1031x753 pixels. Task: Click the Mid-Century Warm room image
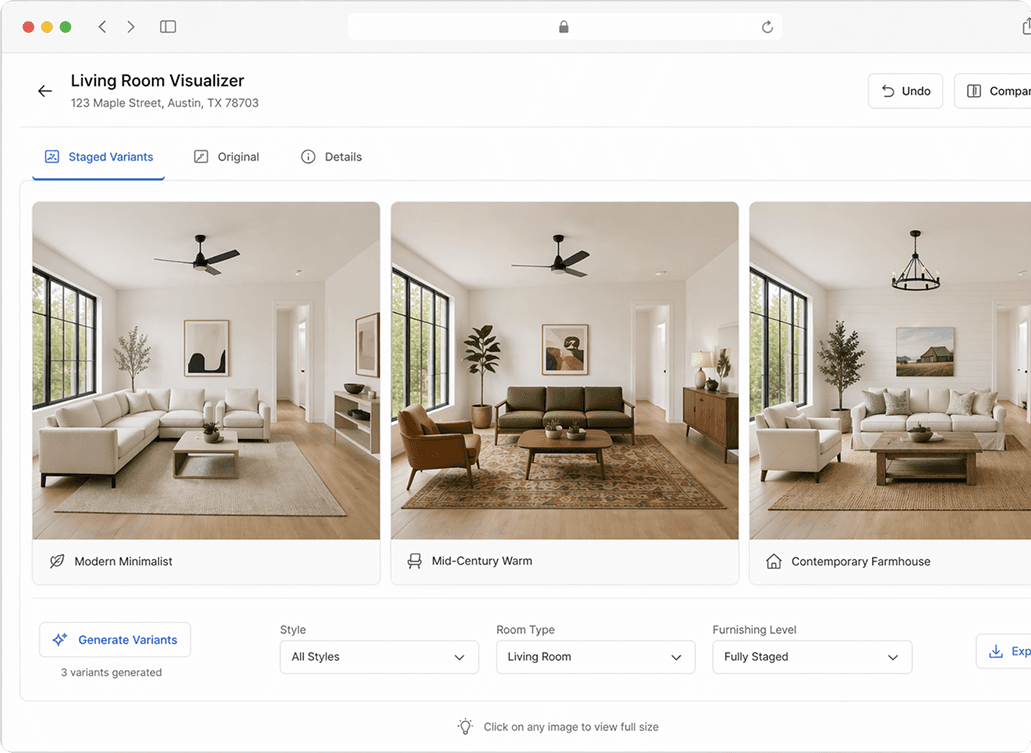point(564,370)
